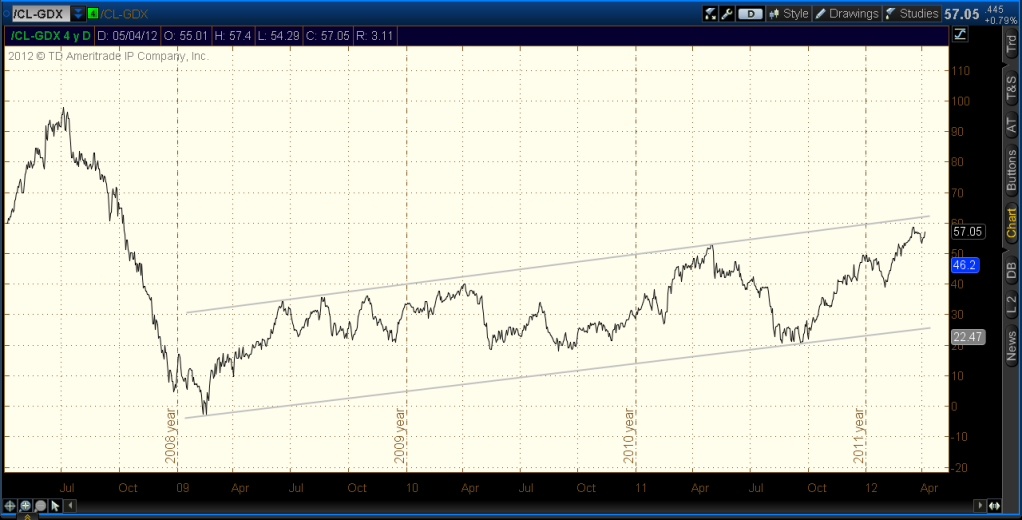Click the scale toggle icon above price axis

tap(960, 34)
